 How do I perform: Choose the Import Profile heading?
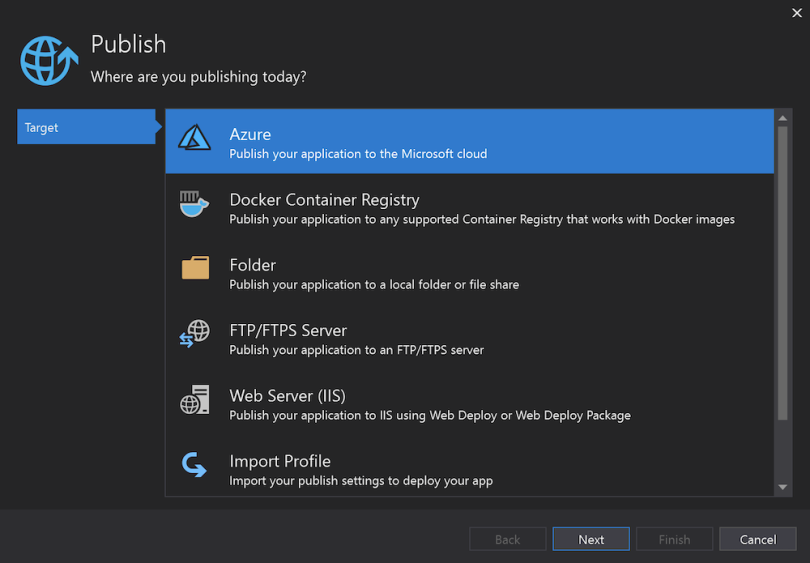pyautogui.click(x=280, y=461)
